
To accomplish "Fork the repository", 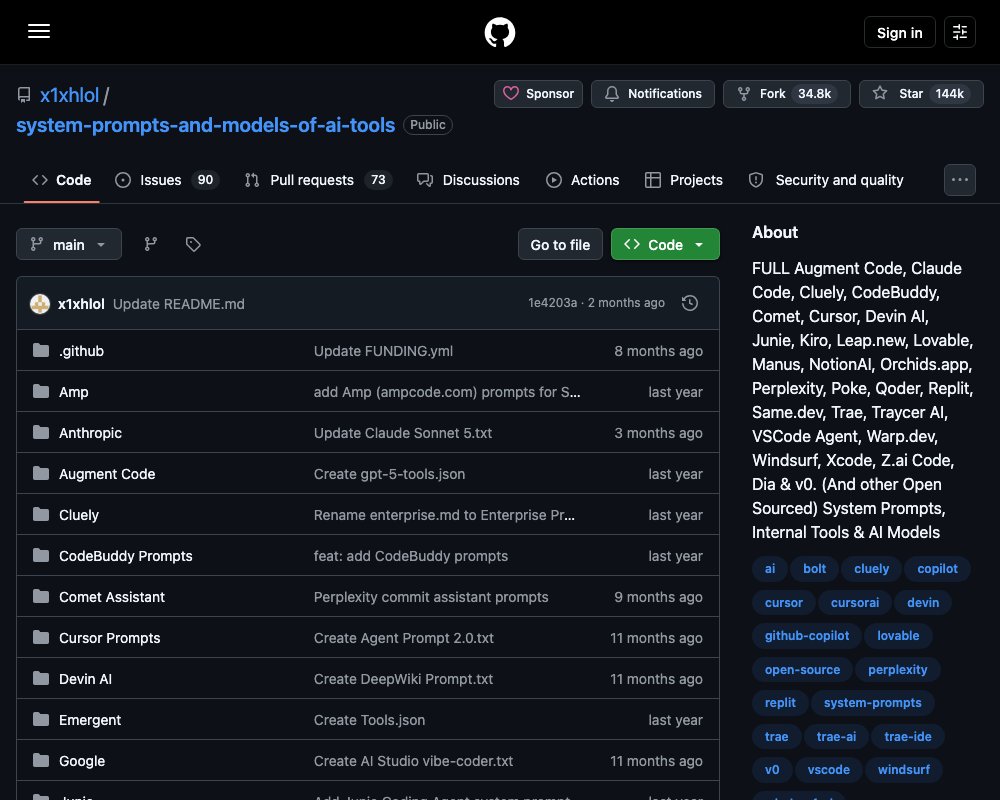I will pyautogui.click(x=786, y=94).
